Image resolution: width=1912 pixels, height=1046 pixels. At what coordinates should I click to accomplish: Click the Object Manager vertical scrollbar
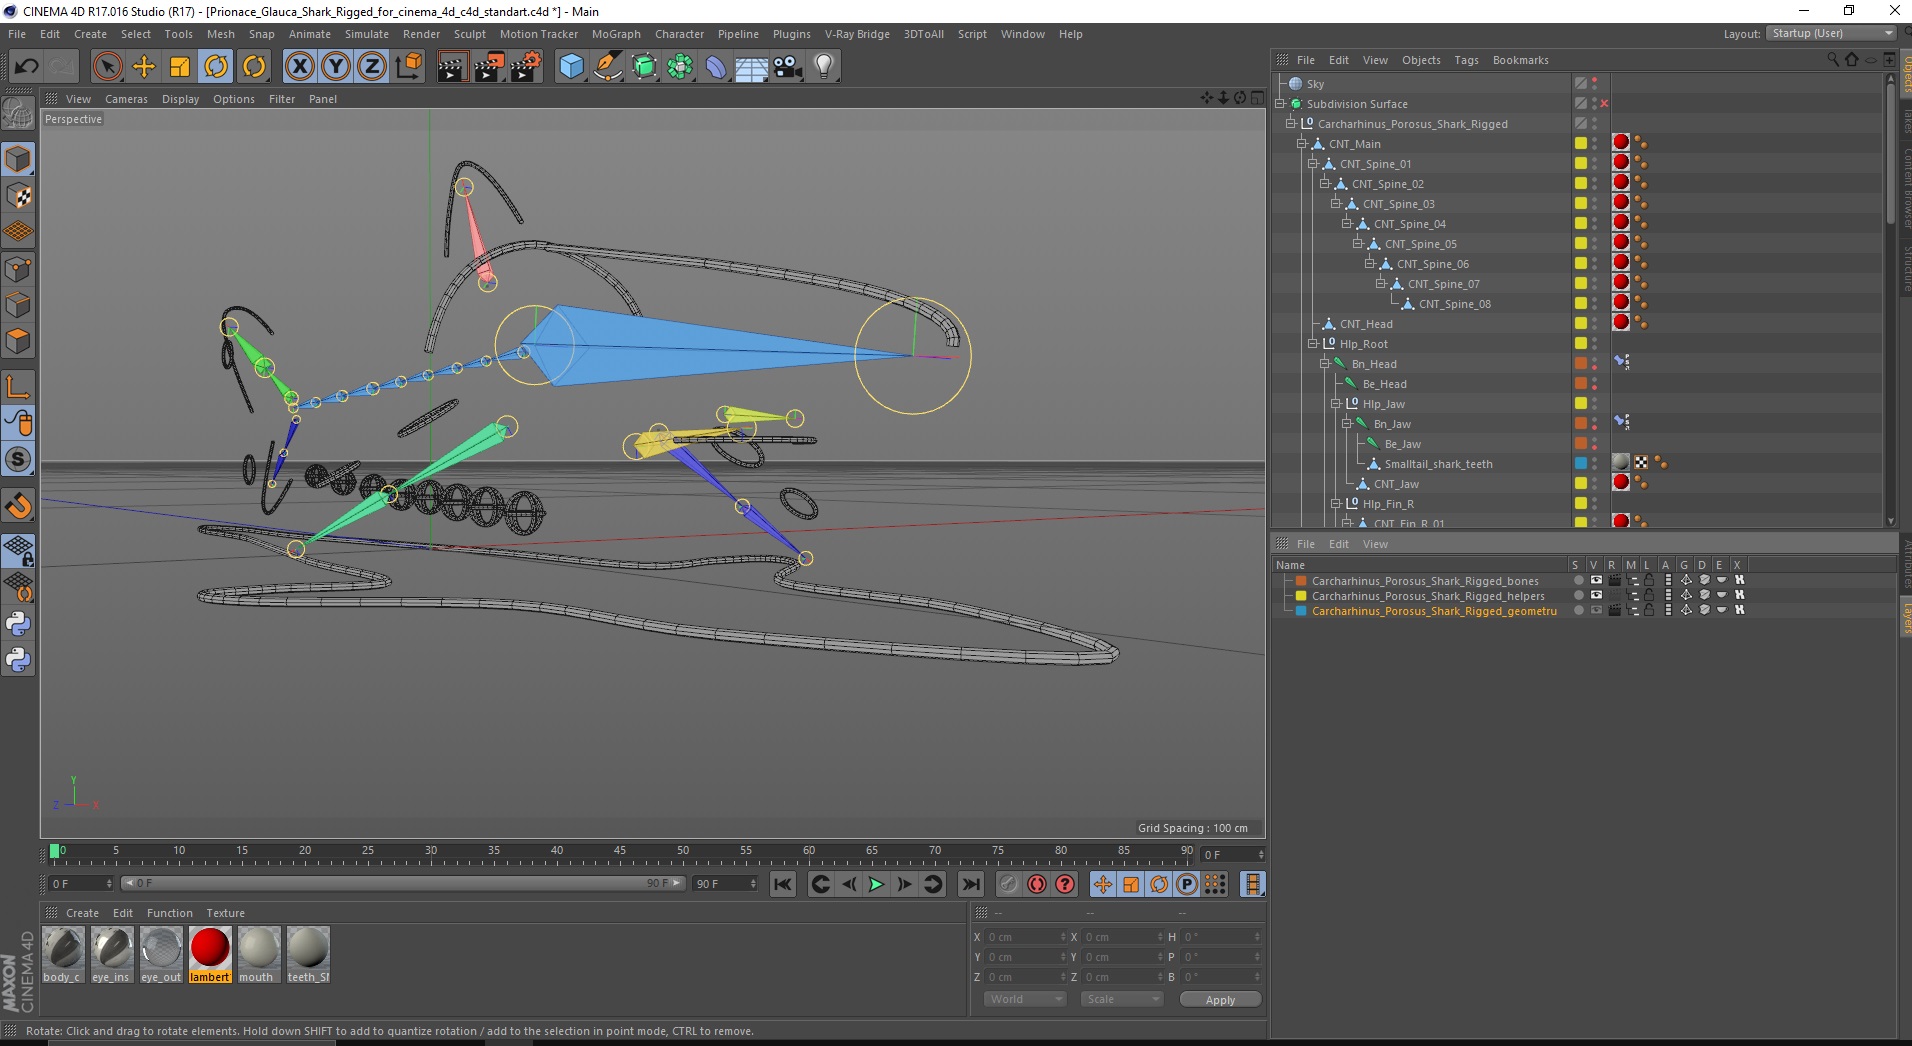click(x=1890, y=152)
